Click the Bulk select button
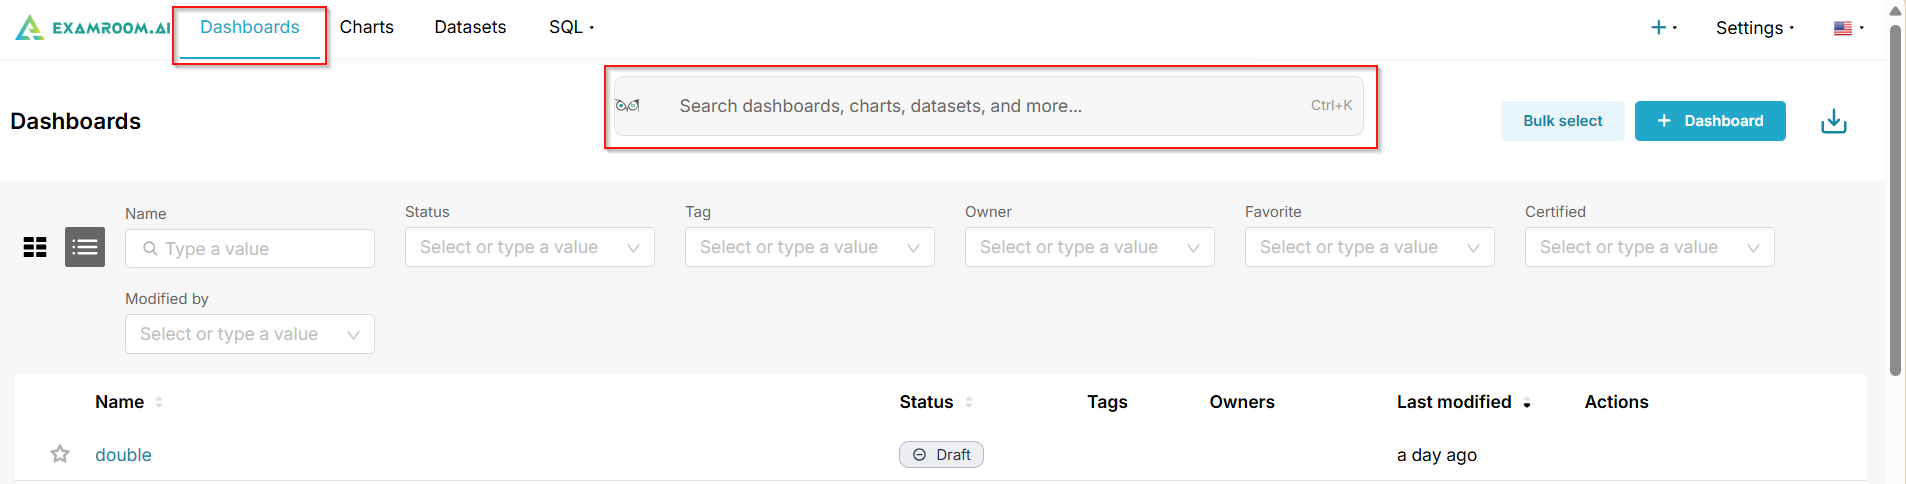The height and width of the screenshot is (484, 1906). point(1562,121)
